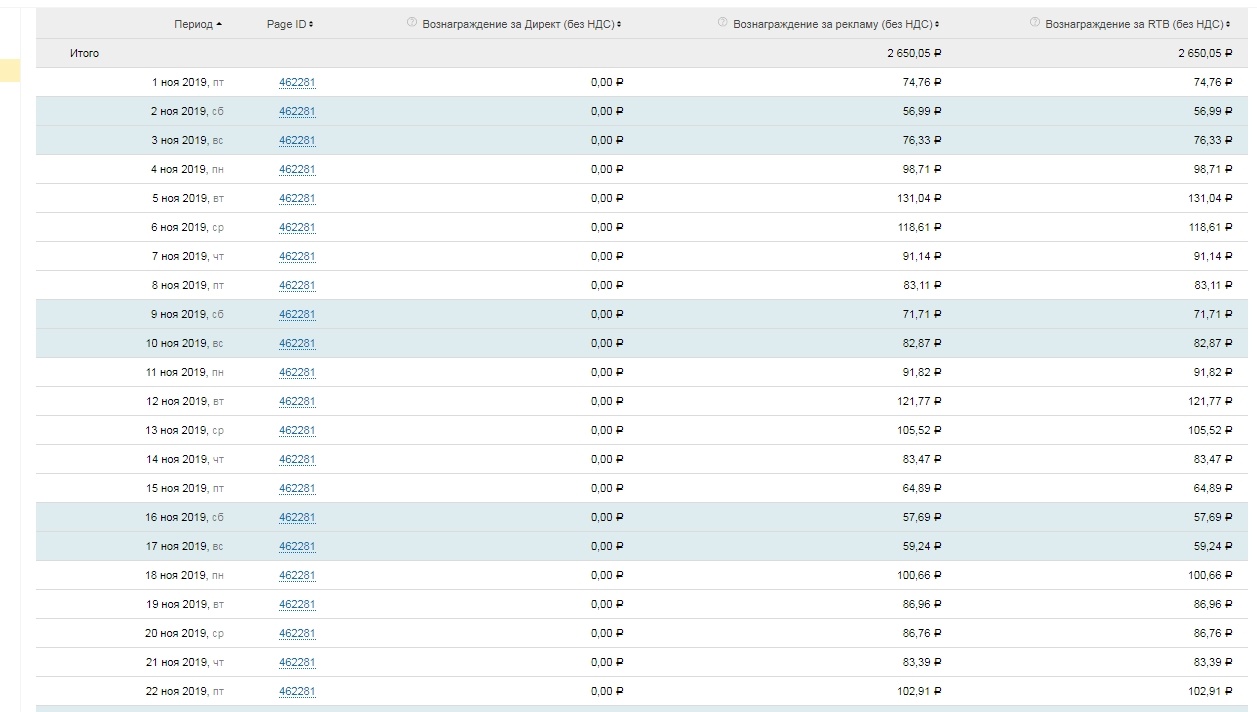Click 102,91 ₽ in the RTB column
This screenshot has height=712, width=1257.
click(1210, 691)
